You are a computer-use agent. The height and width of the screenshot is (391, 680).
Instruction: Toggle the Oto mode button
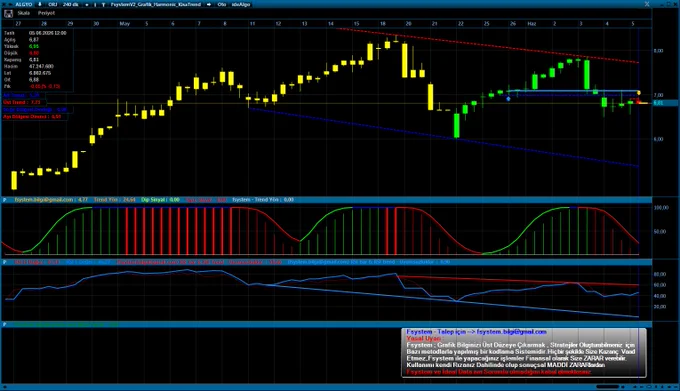[x=222, y=4]
